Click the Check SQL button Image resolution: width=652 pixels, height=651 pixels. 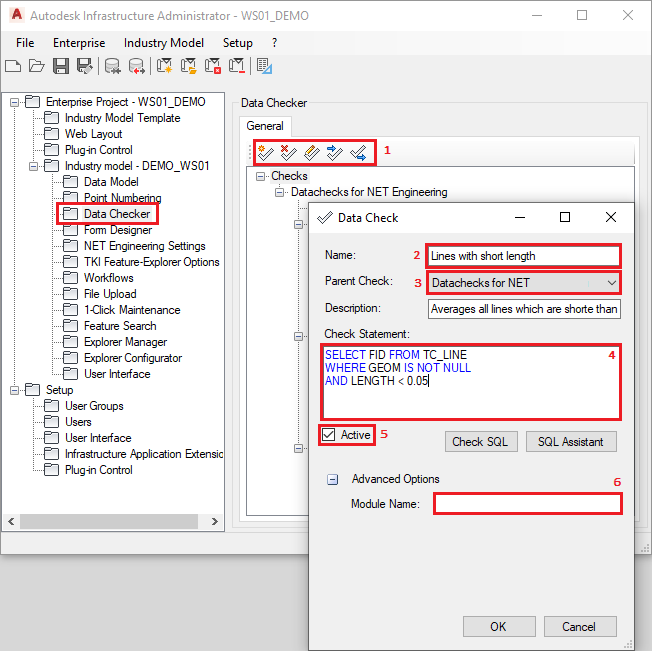click(481, 441)
